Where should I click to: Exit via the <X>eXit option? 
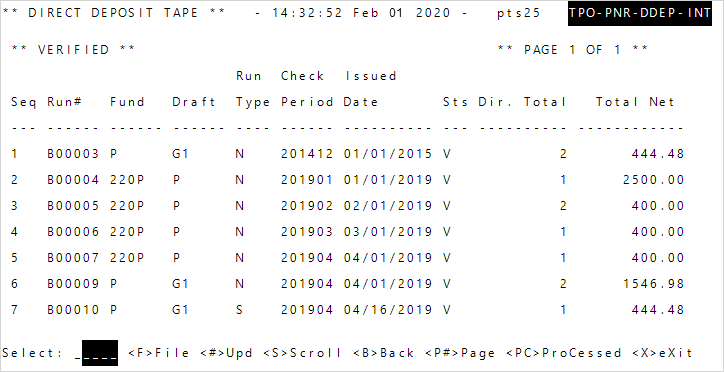pos(662,353)
